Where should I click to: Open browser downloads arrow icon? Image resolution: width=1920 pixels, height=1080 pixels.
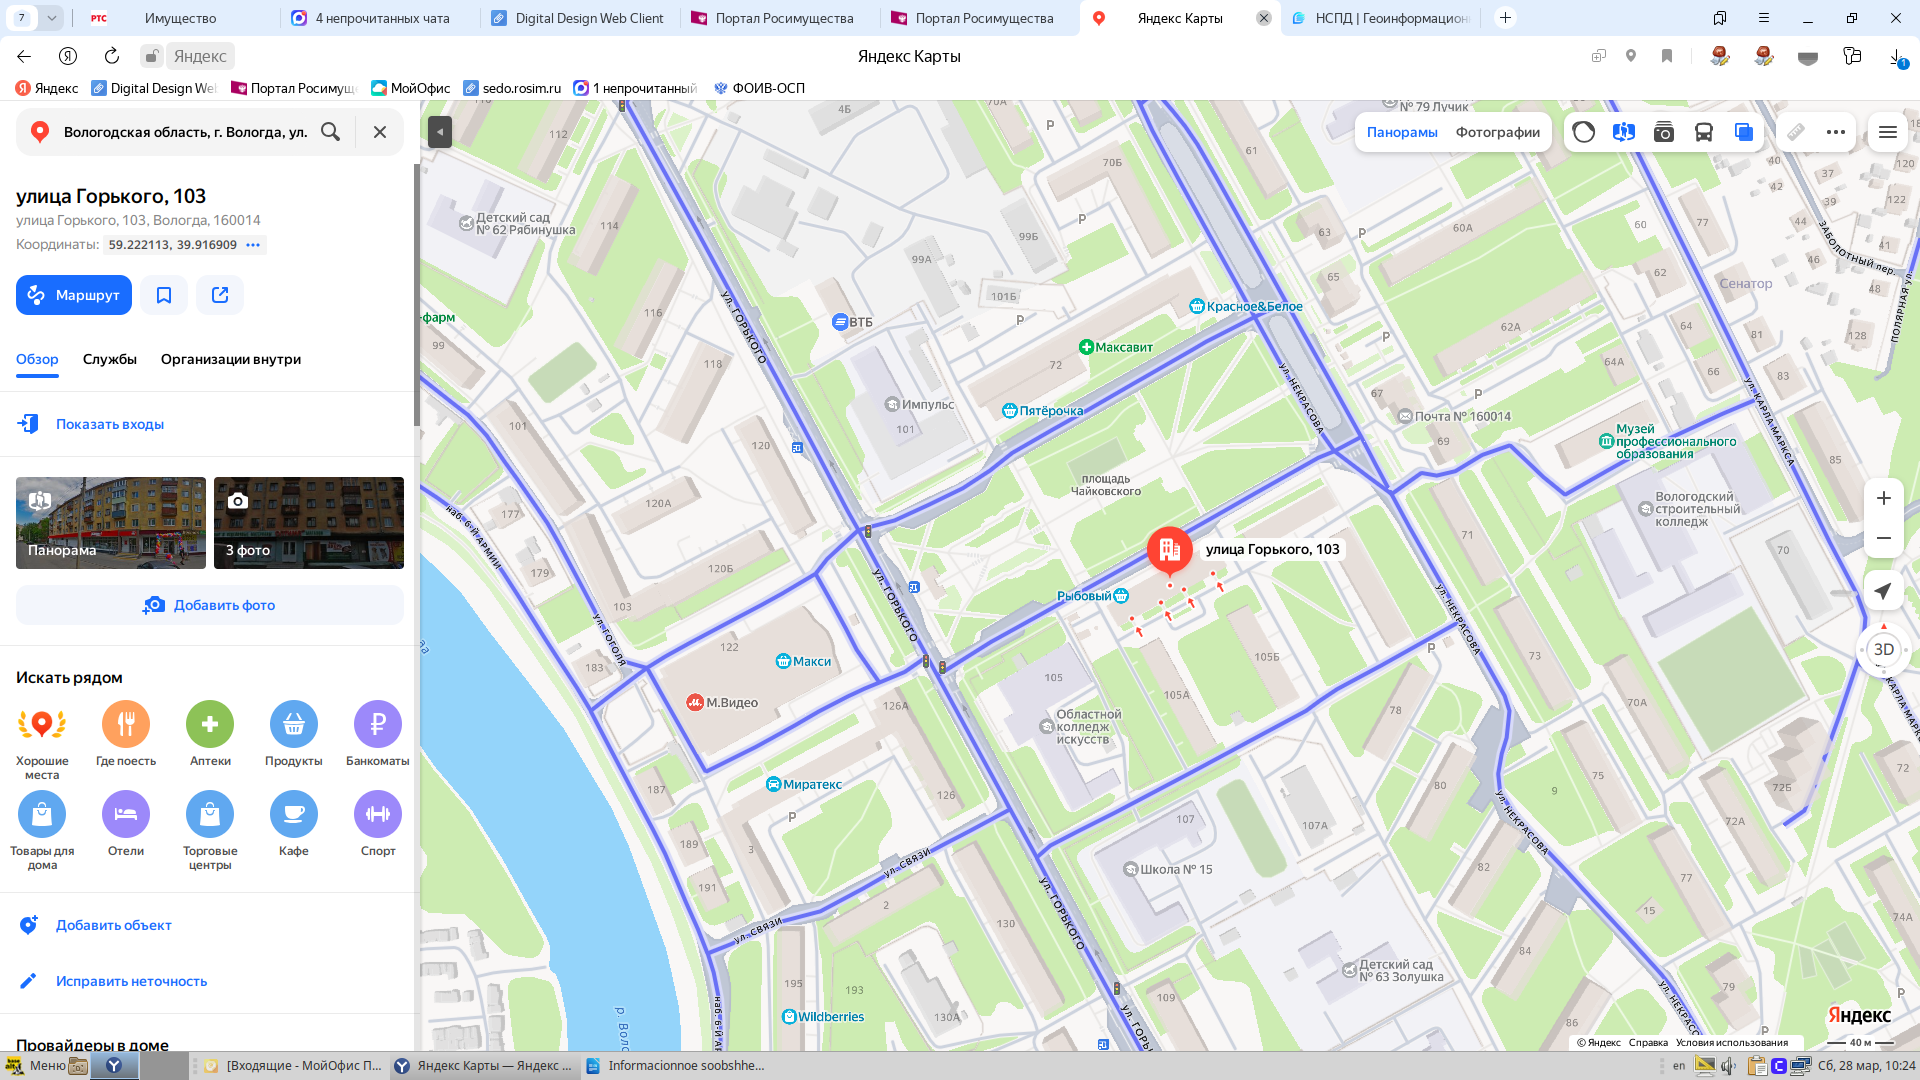pos(1897,57)
